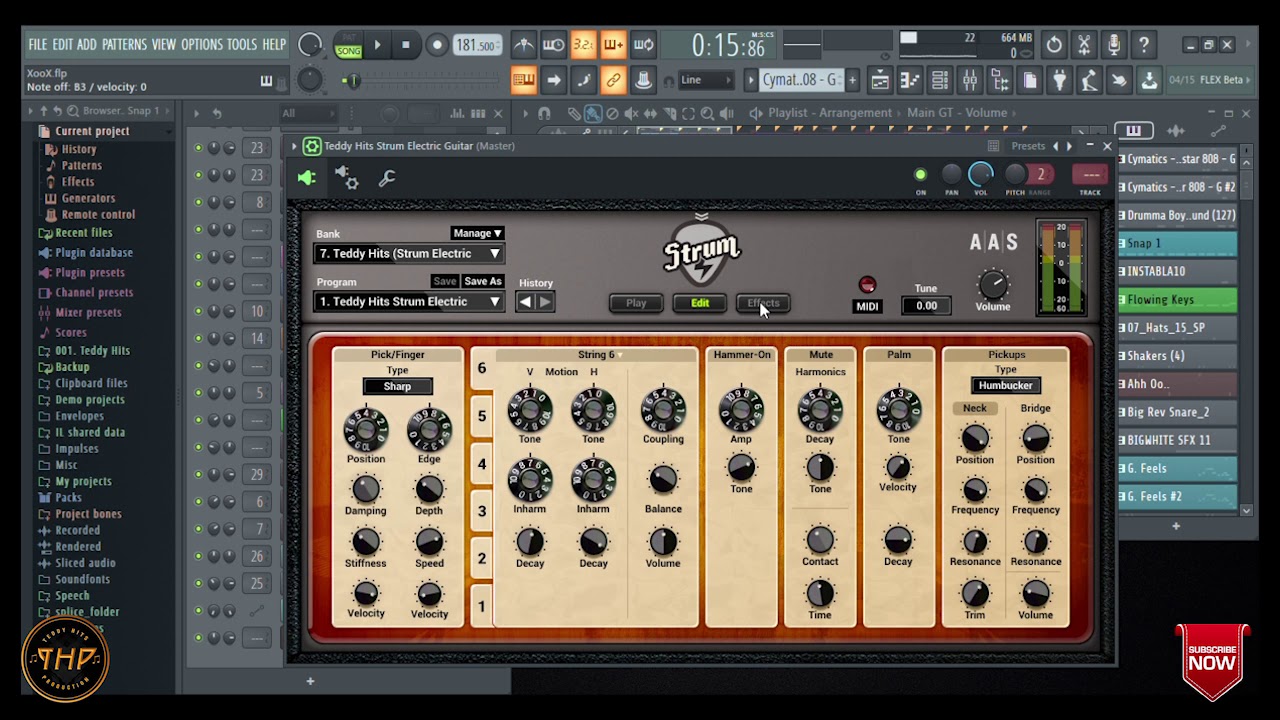Toggle the Bridge pickup button
Image resolution: width=1280 pixels, height=720 pixels.
(1035, 408)
